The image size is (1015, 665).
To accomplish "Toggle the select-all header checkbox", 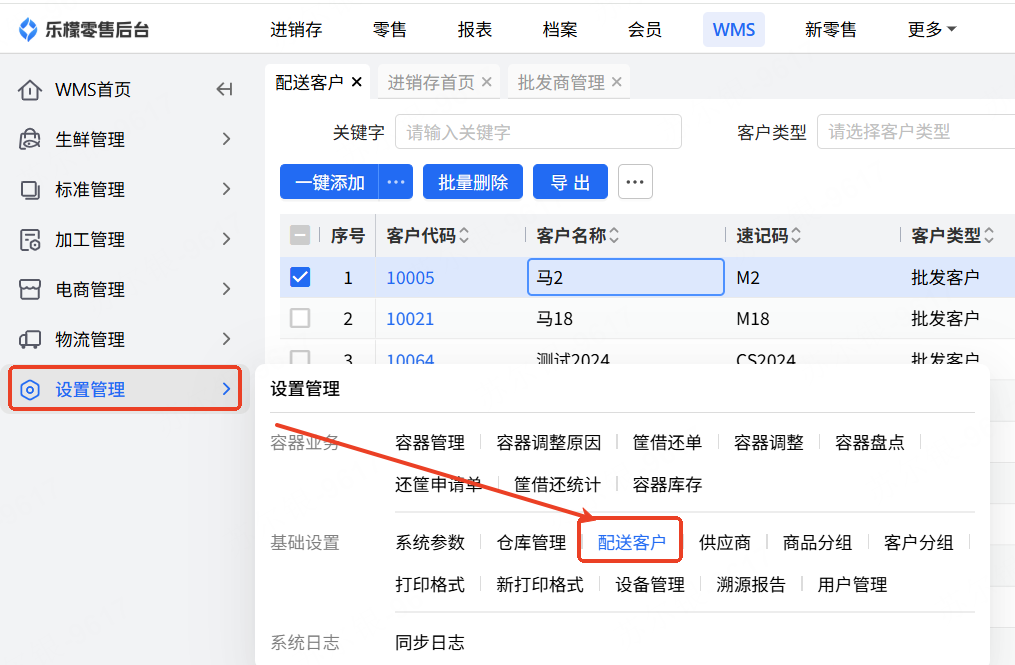I will [x=300, y=236].
